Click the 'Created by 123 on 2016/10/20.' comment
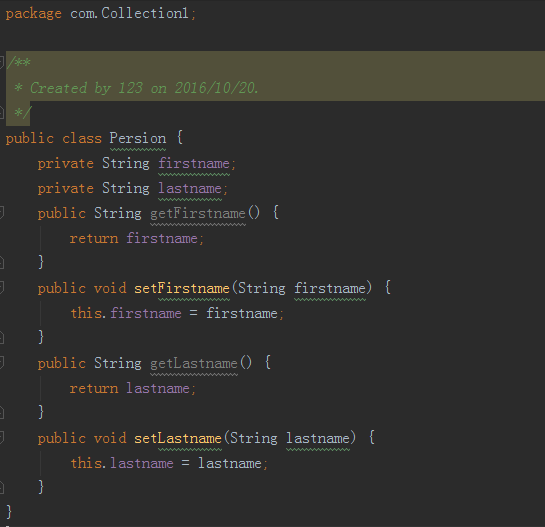The width and height of the screenshot is (545, 527). 144,88
